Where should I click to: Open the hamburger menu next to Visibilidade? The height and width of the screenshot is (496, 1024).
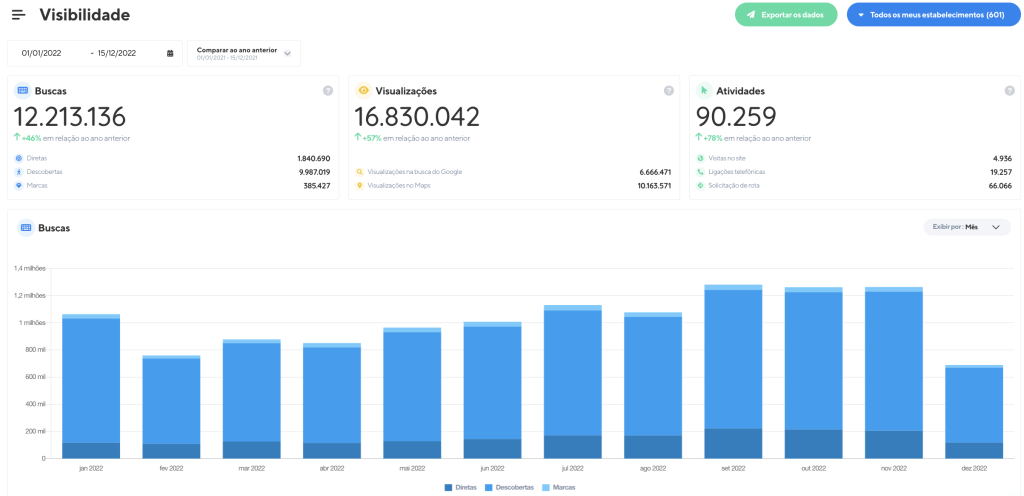19,14
